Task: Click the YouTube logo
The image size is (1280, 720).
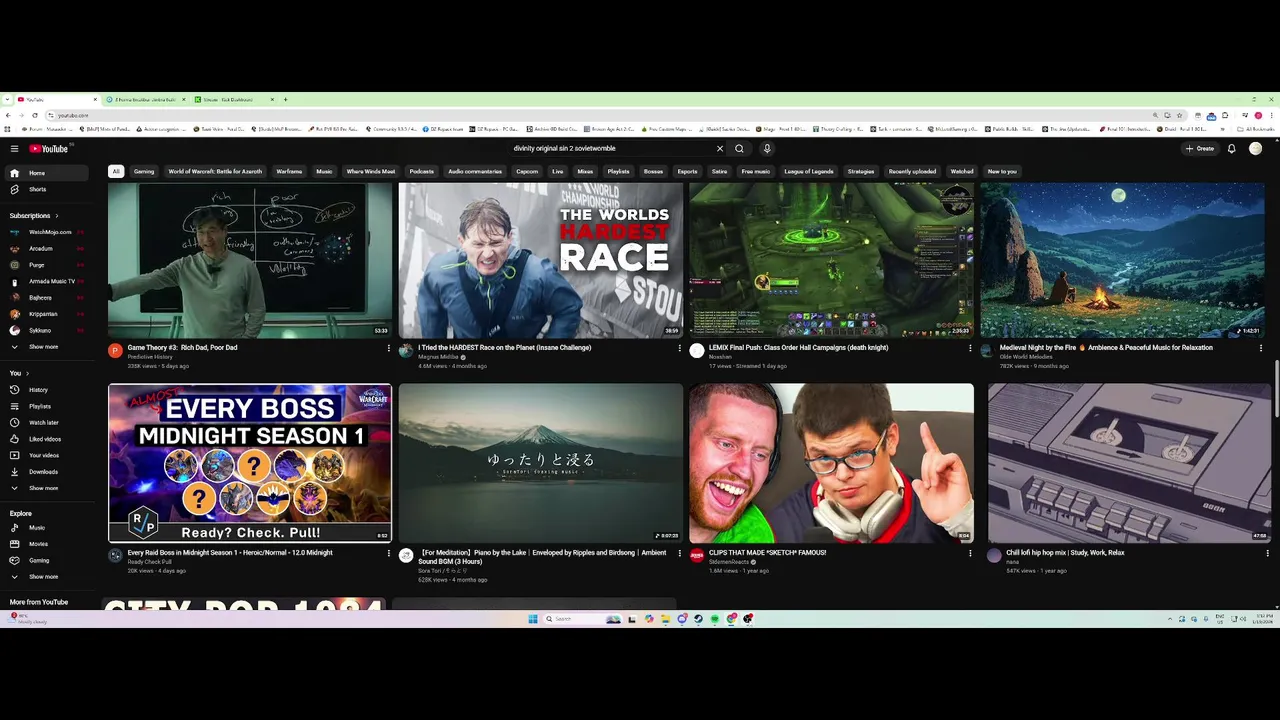Action: click(48, 149)
